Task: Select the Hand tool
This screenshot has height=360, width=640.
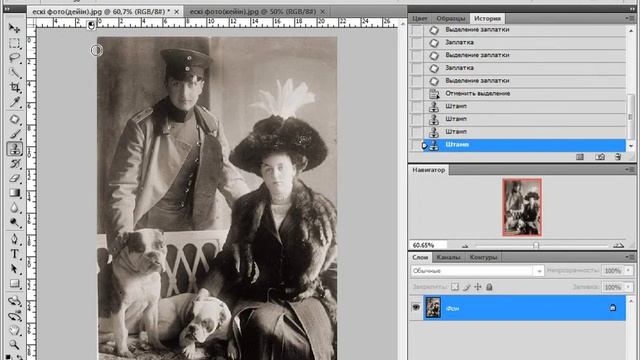Action: [14, 331]
